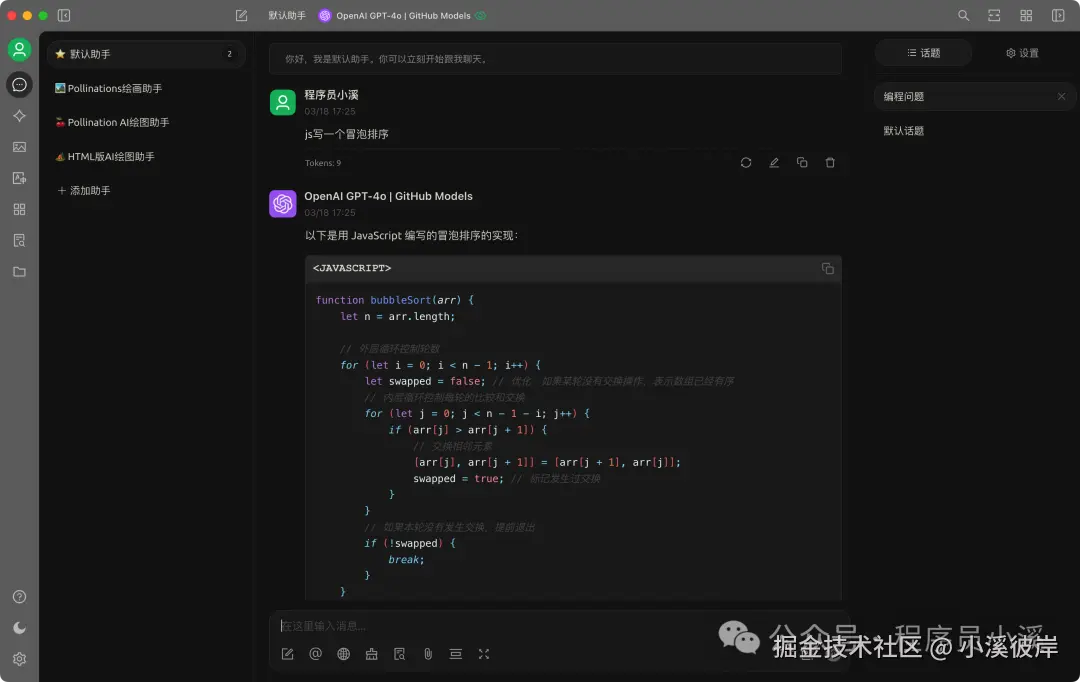This screenshot has height=682, width=1080.
Task: Click the 程序员小溪 user avatar in chat
Action: point(282,102)
